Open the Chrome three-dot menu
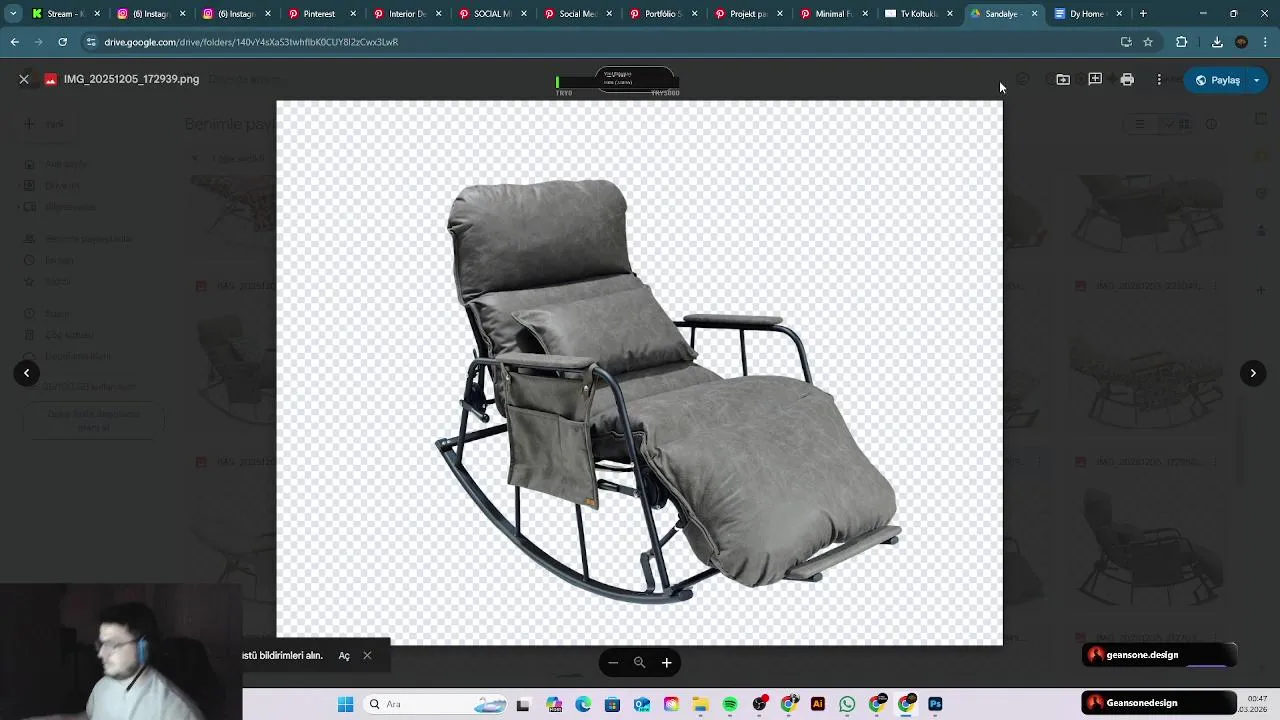Image resolution: width=1280 pixels, height=720 pixels. pyautogui.click(x=1266, y=42)
